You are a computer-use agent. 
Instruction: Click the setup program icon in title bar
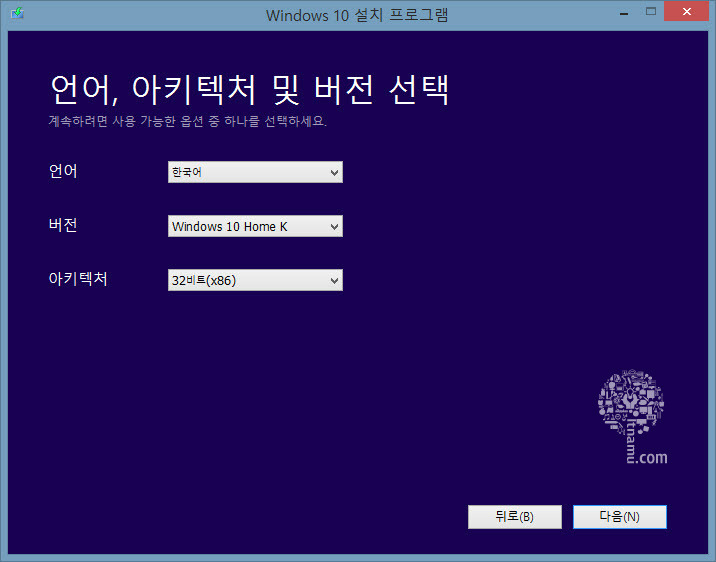pos(17,13)
